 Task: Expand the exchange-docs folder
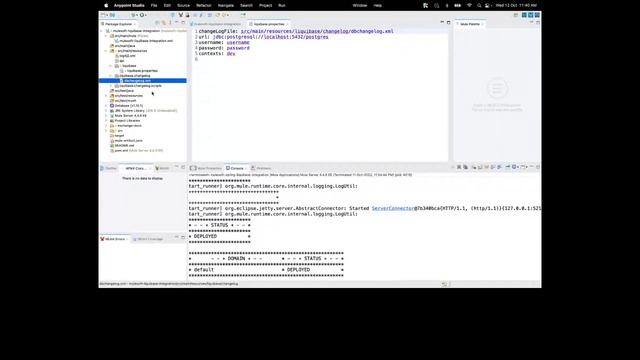pyautogui.click(x=106, y=125)
